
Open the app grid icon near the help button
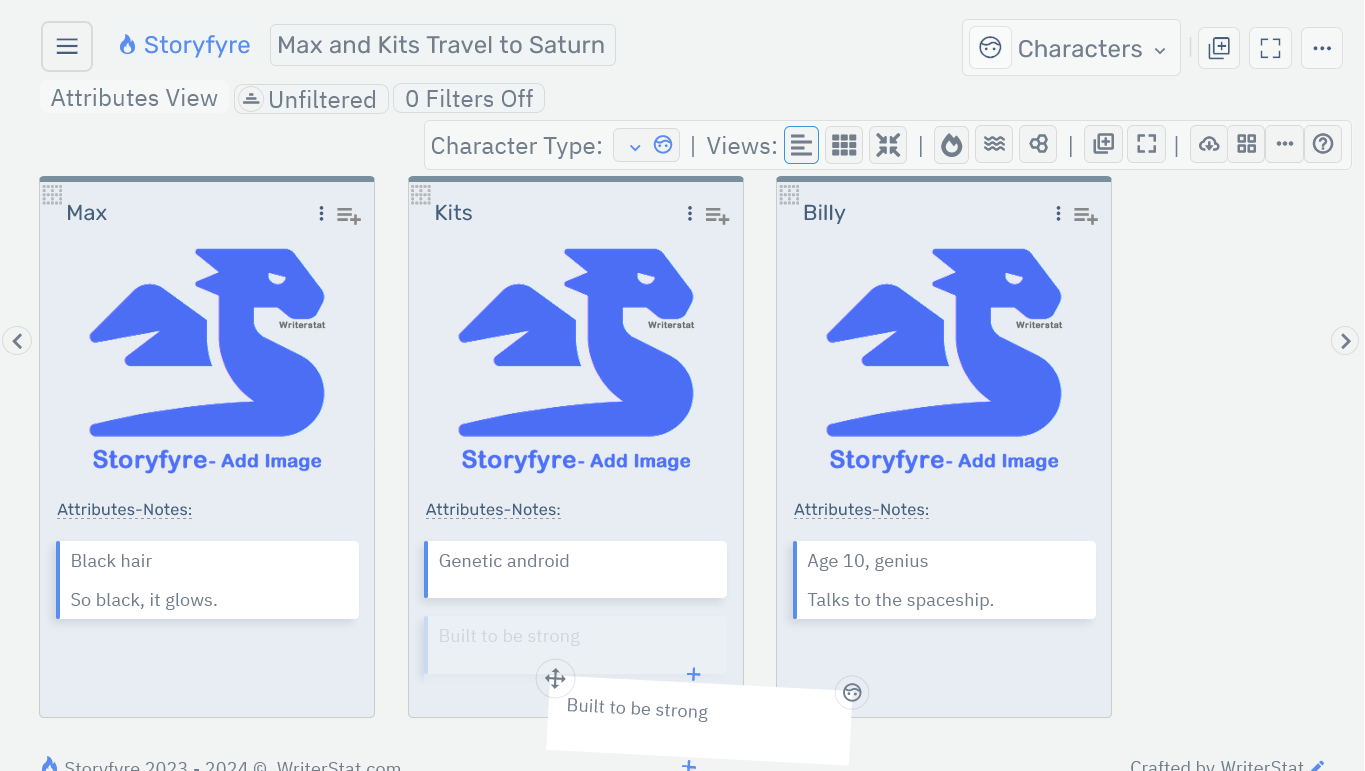(x=1246, y=144)
